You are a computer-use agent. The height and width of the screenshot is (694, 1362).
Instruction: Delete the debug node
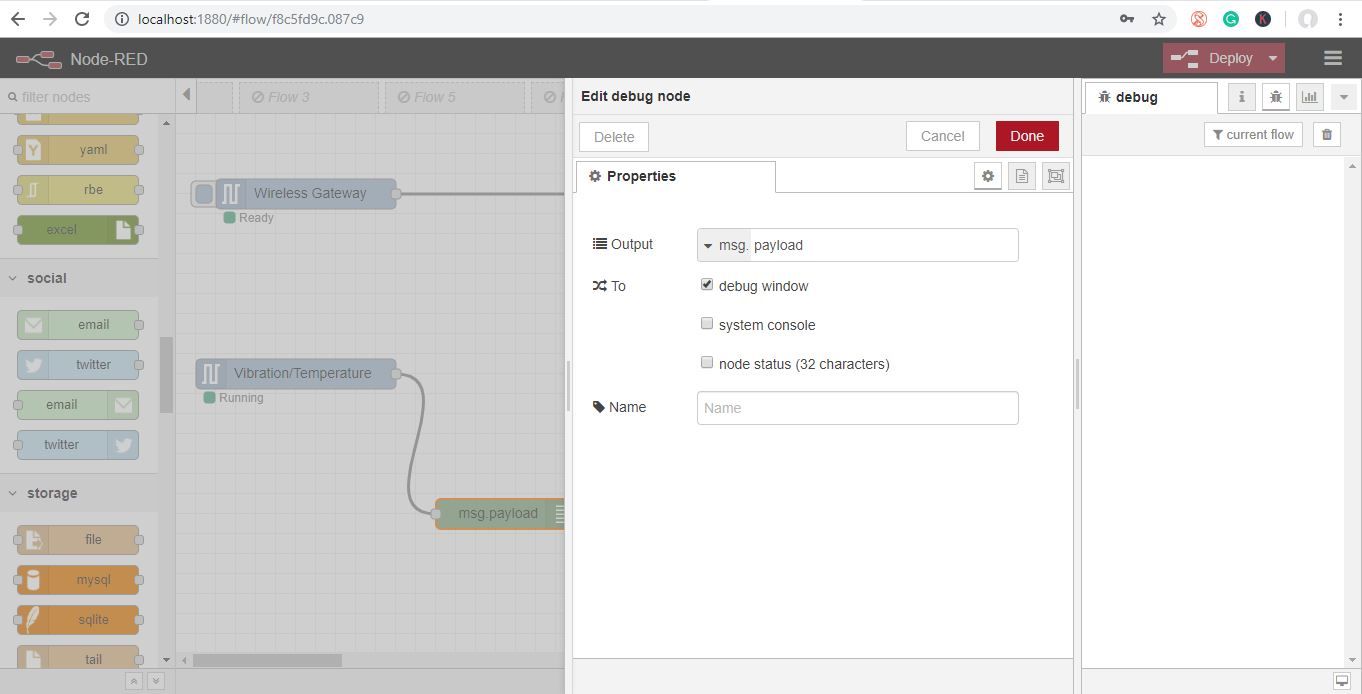pos(614,137)
